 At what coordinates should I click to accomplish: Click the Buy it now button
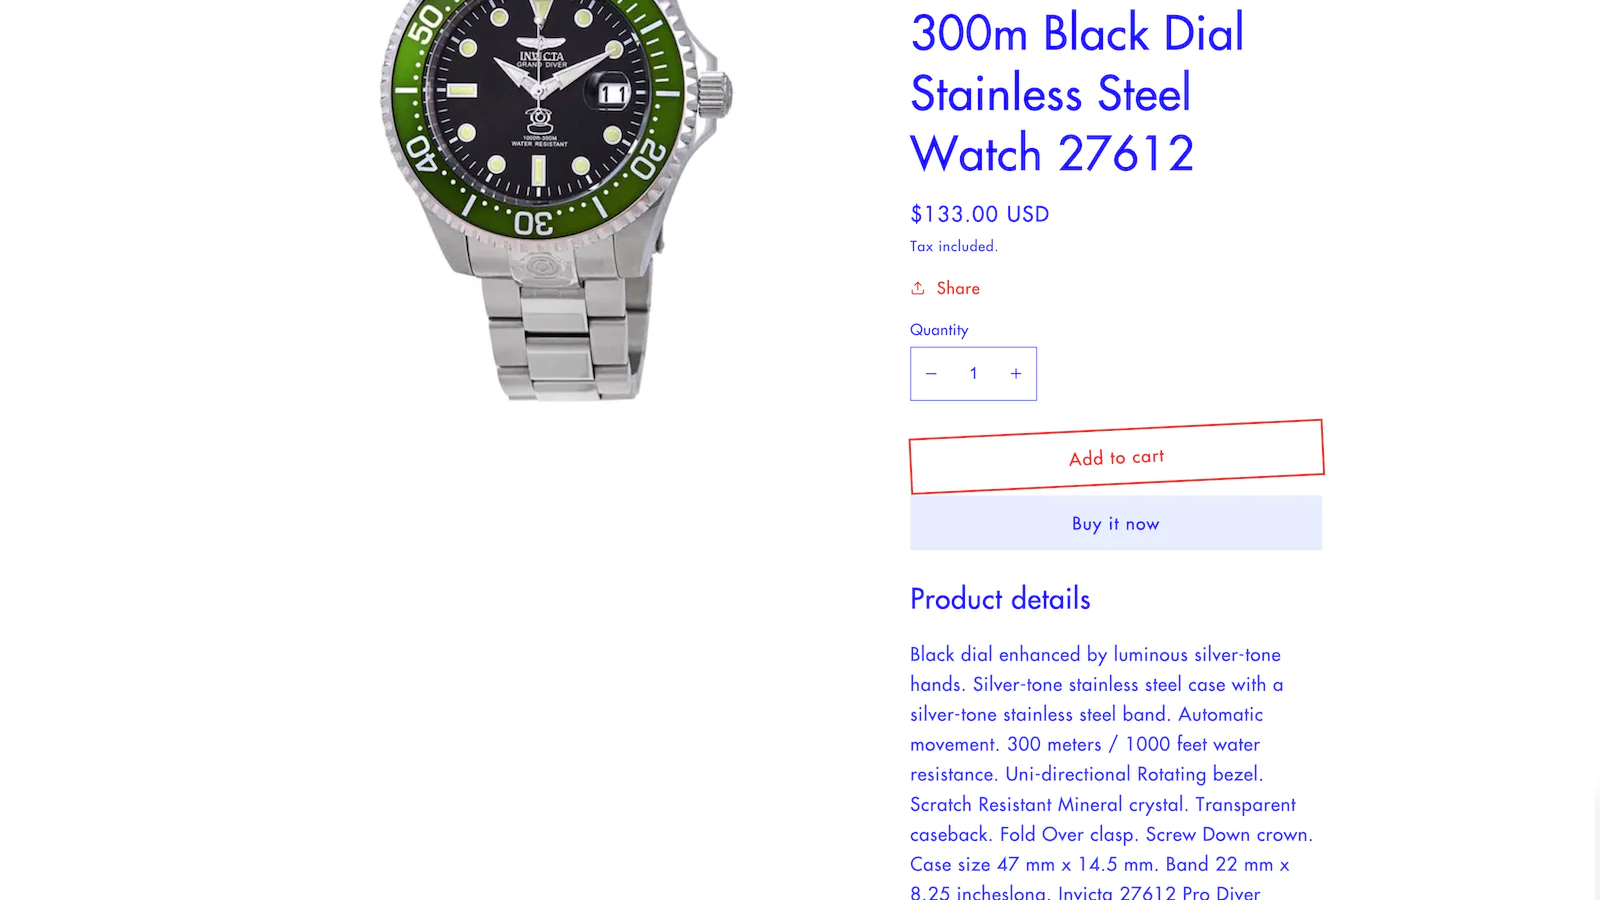(x=1116, y=523)
